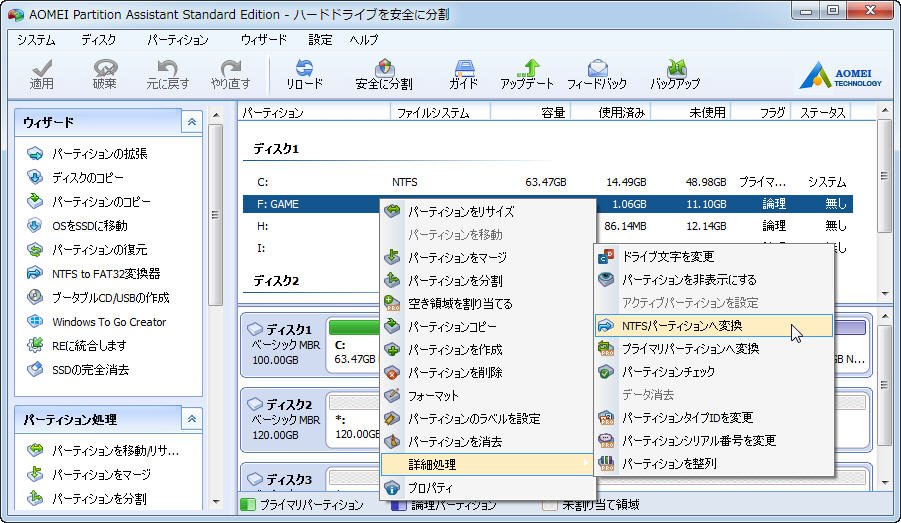Select パーティションシリアル番号を変更 submenu entry
This screenshot has width=901, height=523.
714,440
